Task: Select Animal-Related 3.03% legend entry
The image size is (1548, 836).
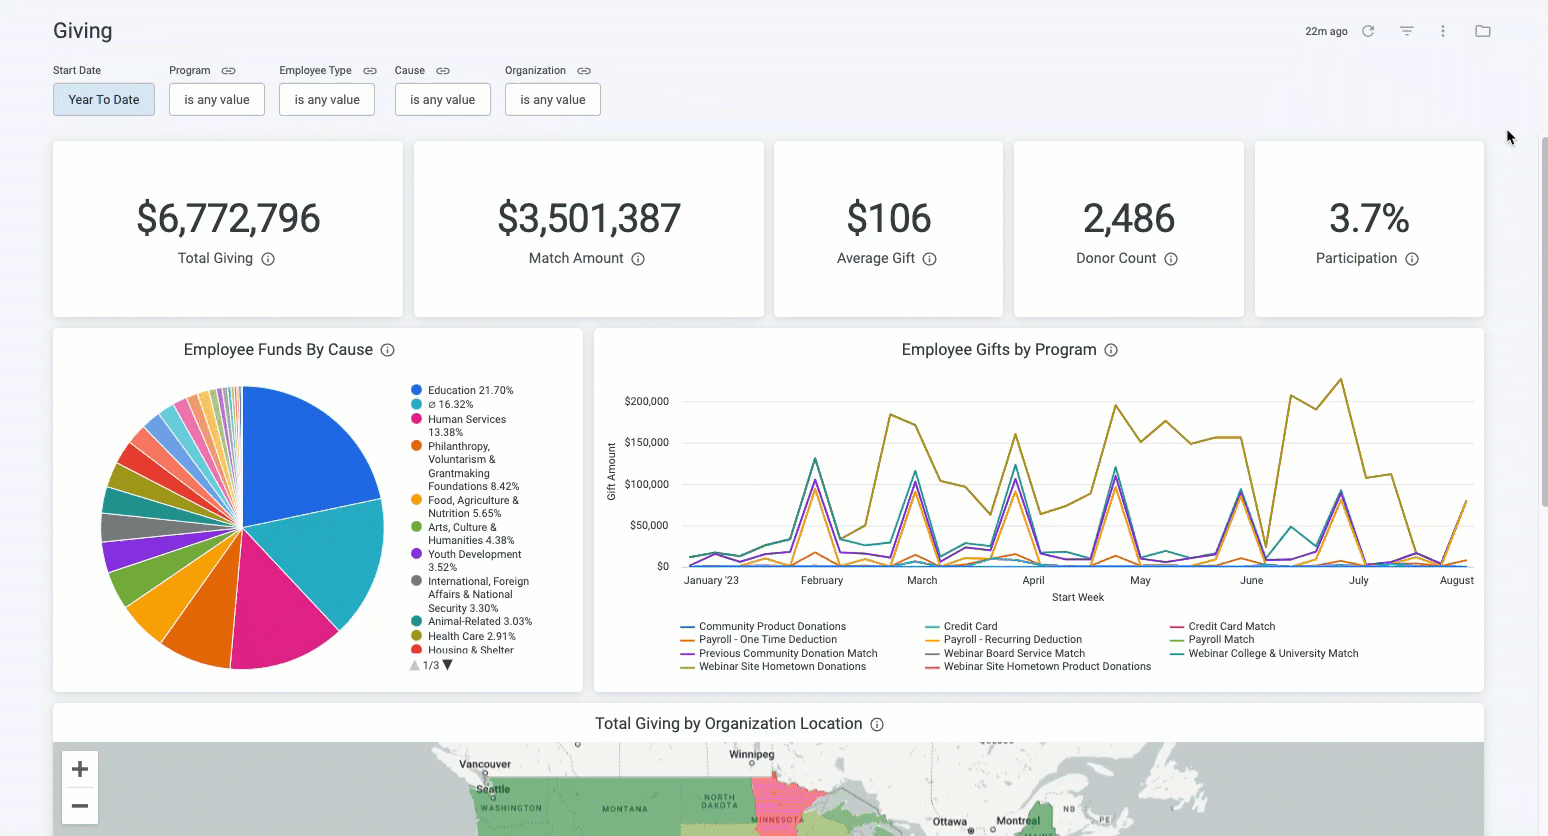Action: 471,622
